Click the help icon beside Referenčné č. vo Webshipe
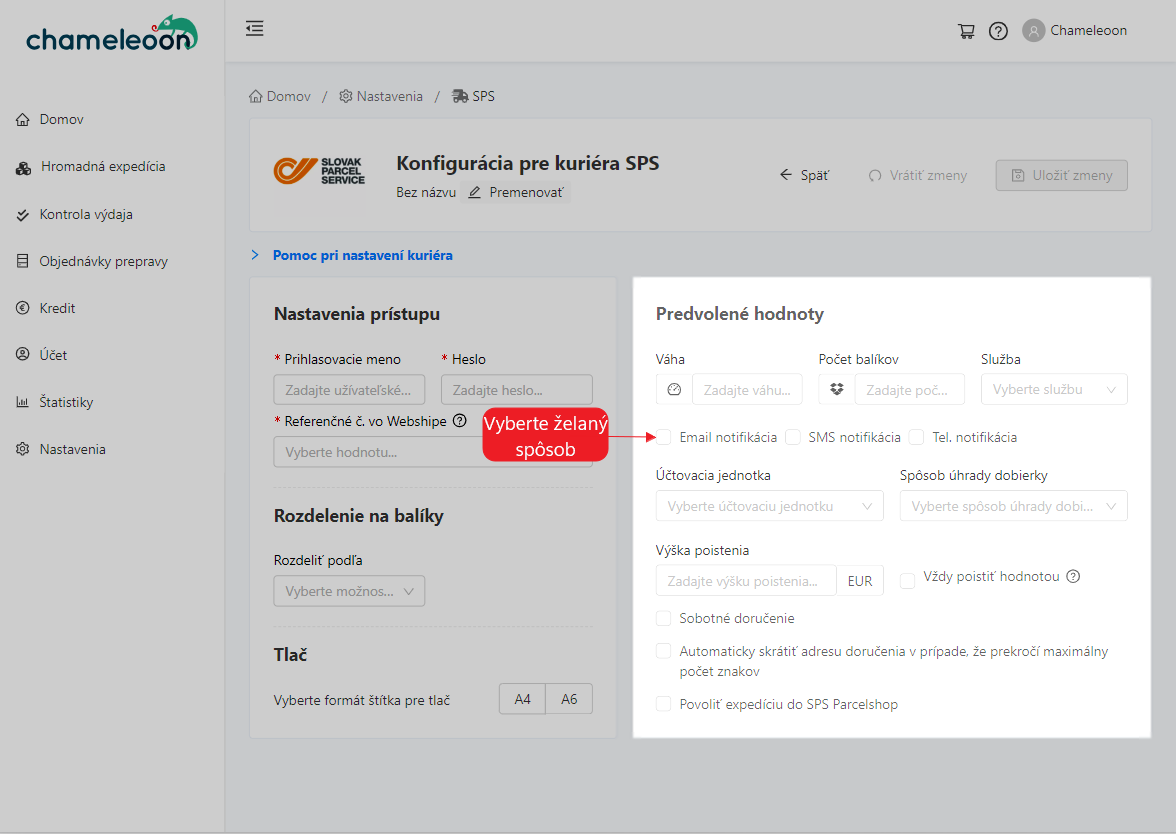 (x=459, y=421)
